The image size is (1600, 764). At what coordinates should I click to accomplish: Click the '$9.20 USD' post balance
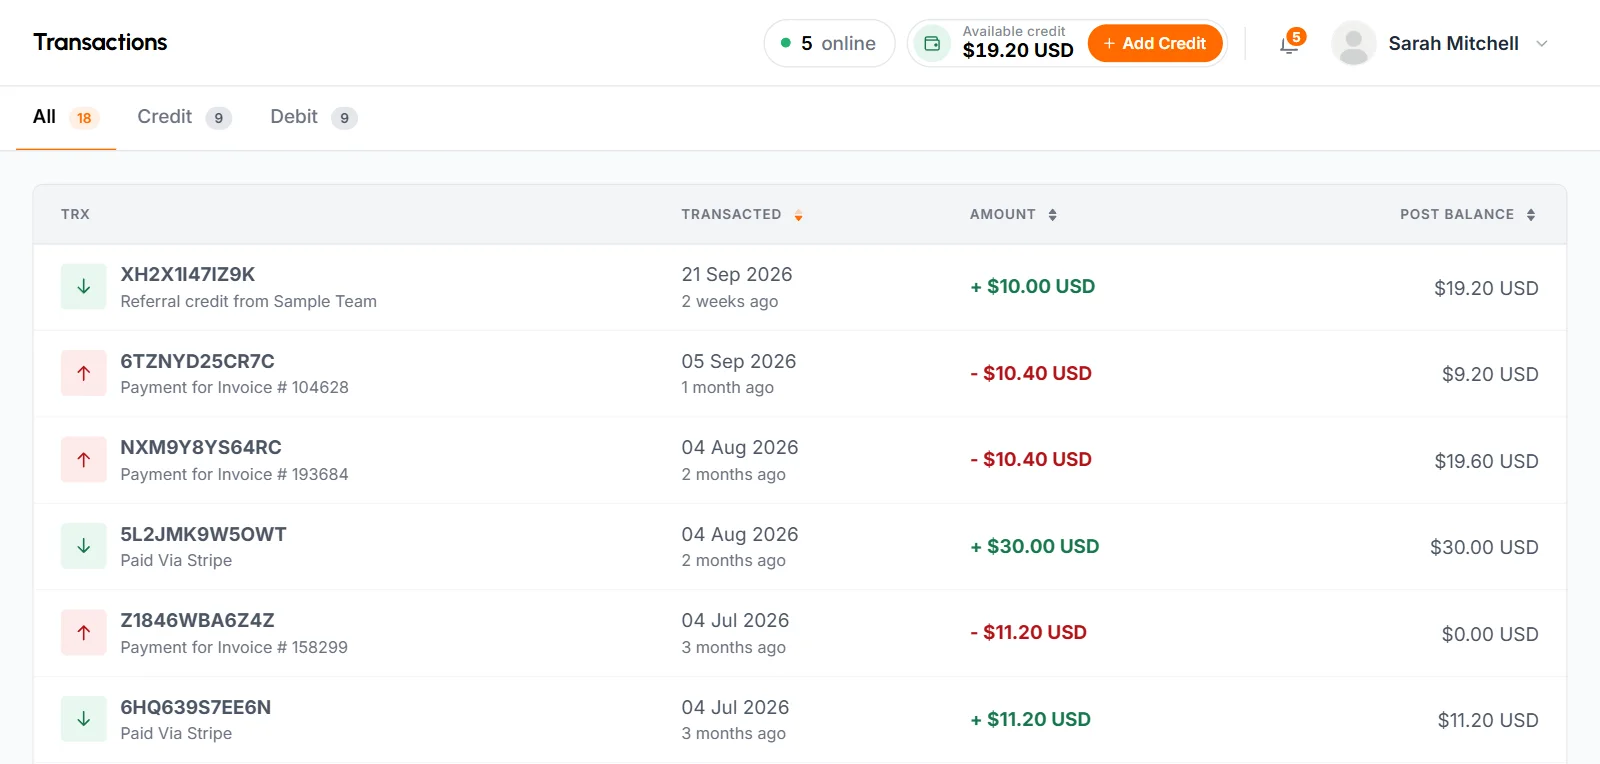pos(1490,374)
